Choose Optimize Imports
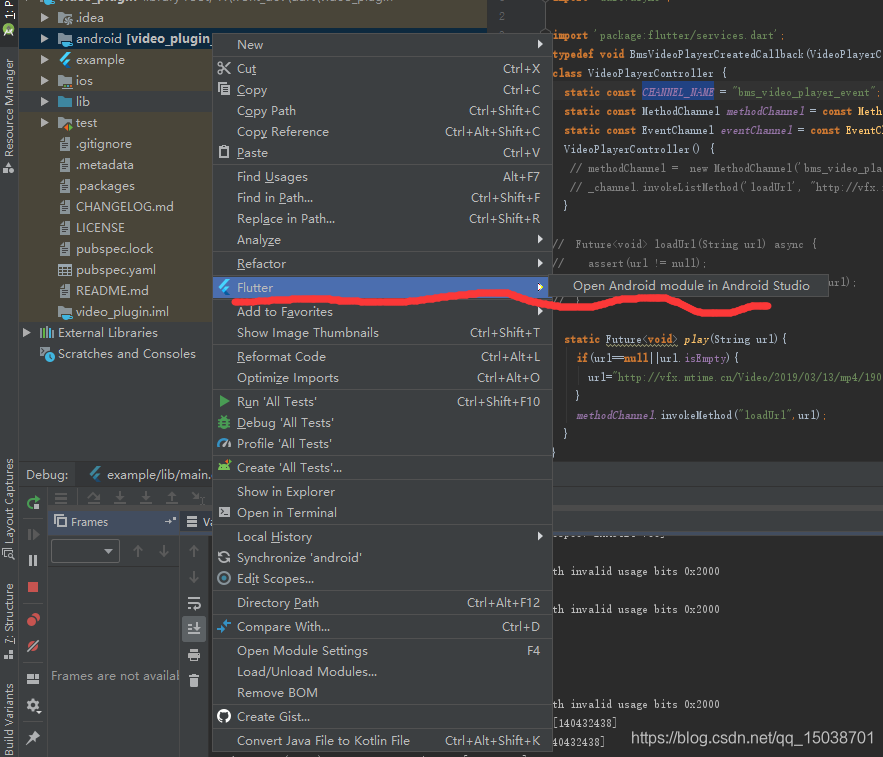 coord(382,378)
